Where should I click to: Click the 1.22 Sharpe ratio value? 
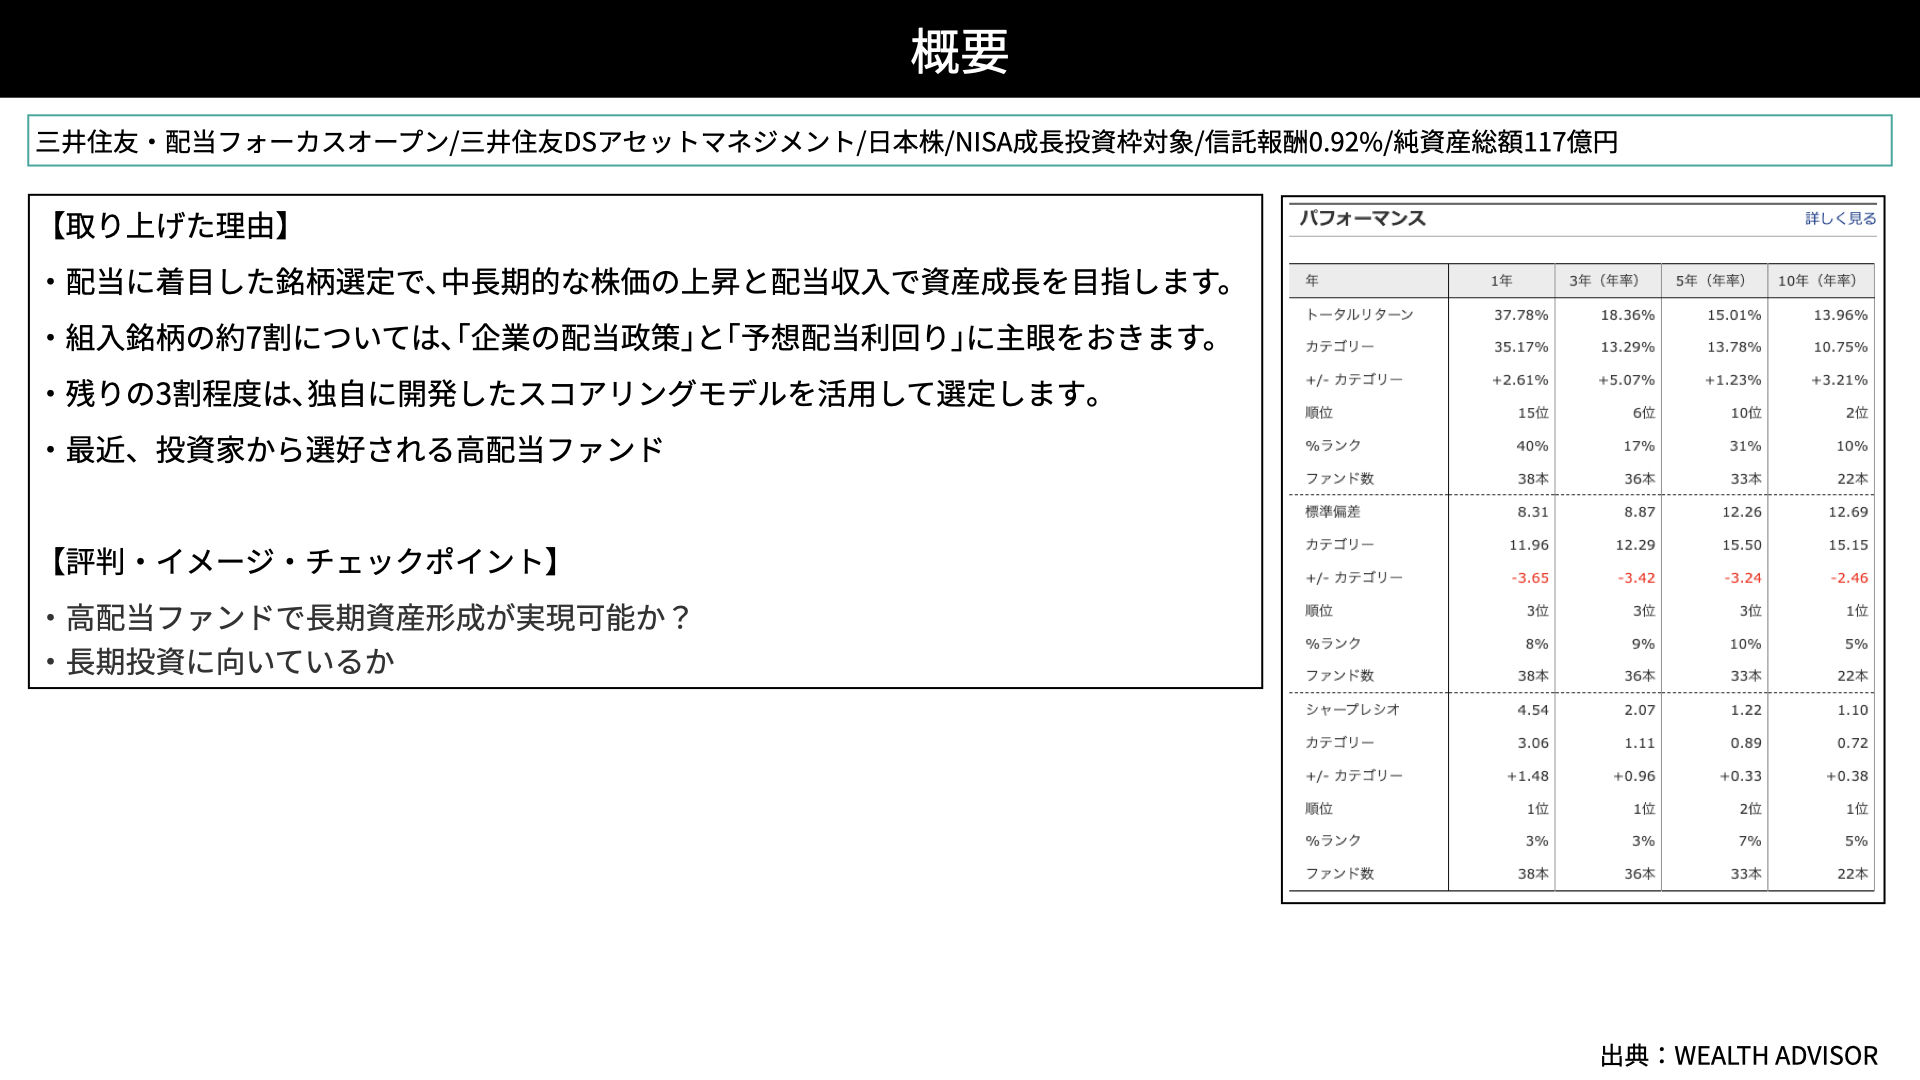pyautogui.click(x=1746, y=710)
